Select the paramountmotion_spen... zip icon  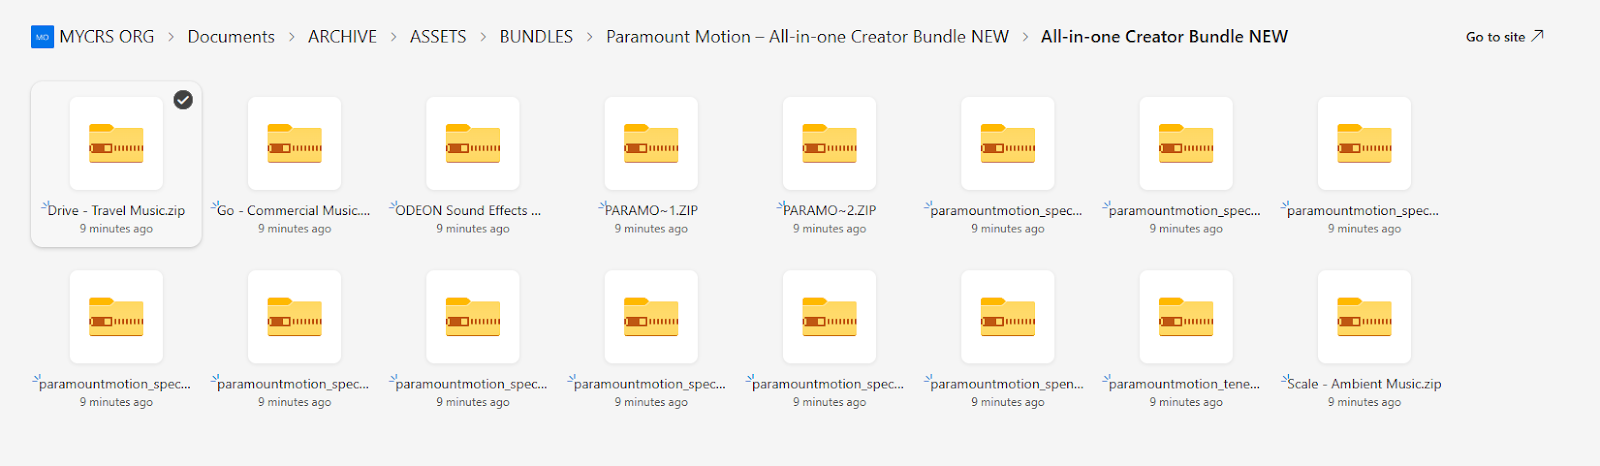click(x=1007, y=317)
